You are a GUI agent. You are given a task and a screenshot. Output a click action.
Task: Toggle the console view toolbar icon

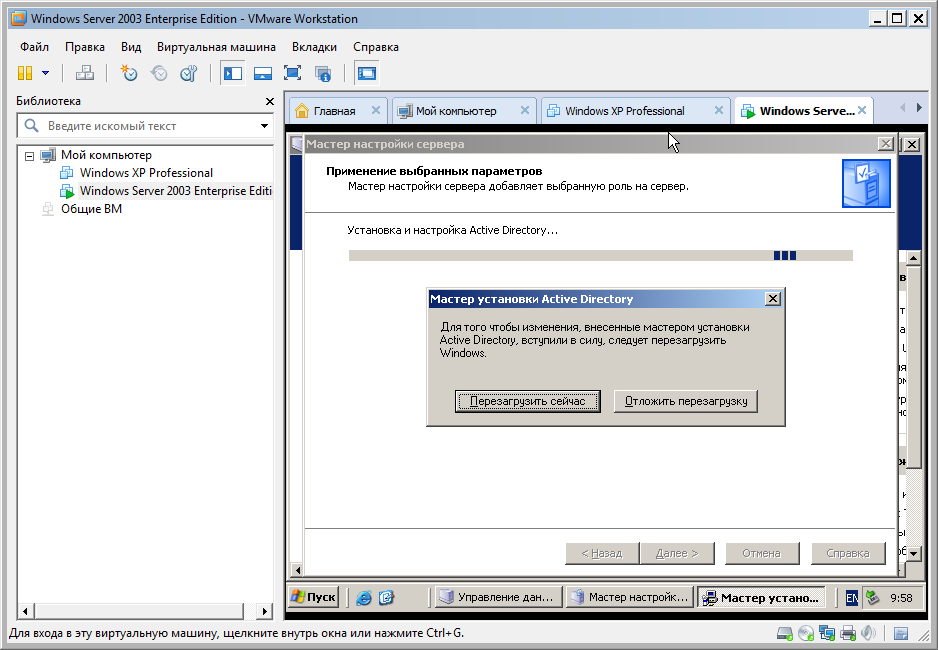pyautogui.click(x=367, y=73)
